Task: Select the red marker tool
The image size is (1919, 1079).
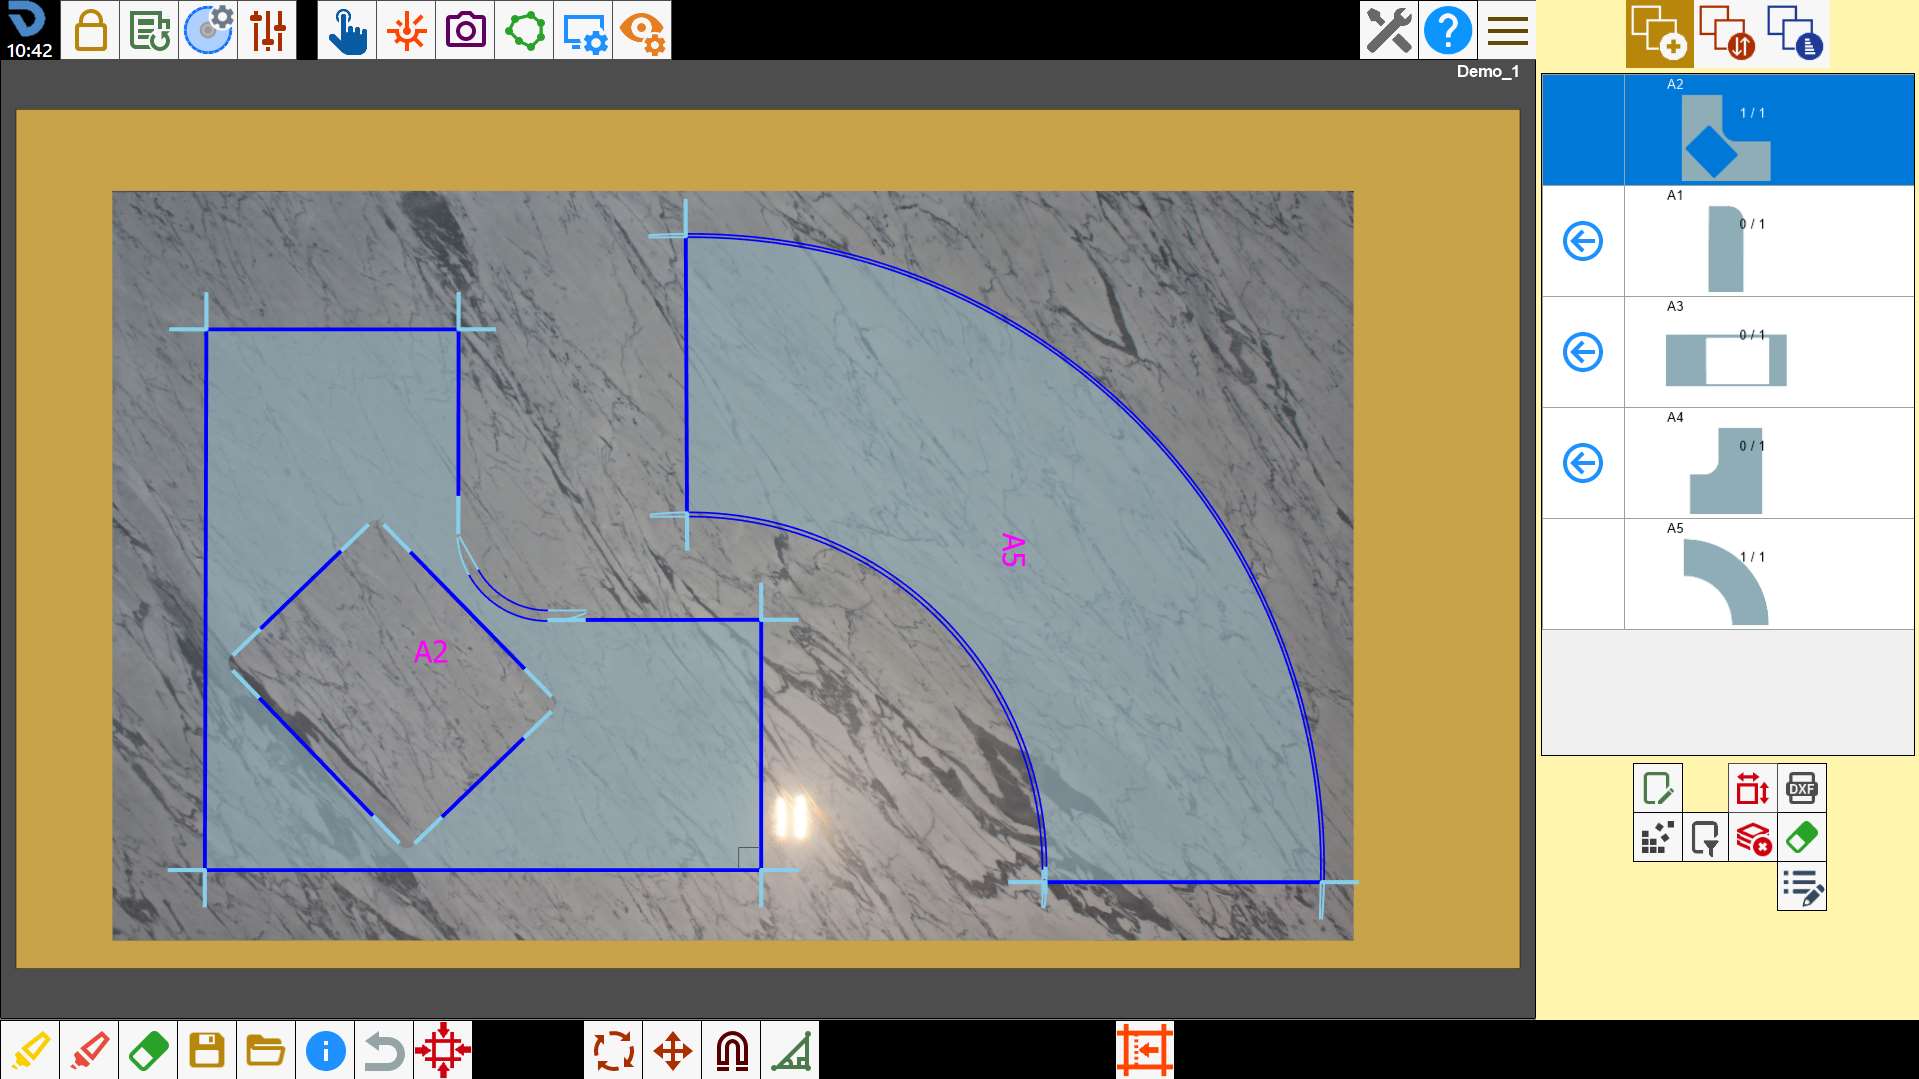Action: tap(89, 1050)
